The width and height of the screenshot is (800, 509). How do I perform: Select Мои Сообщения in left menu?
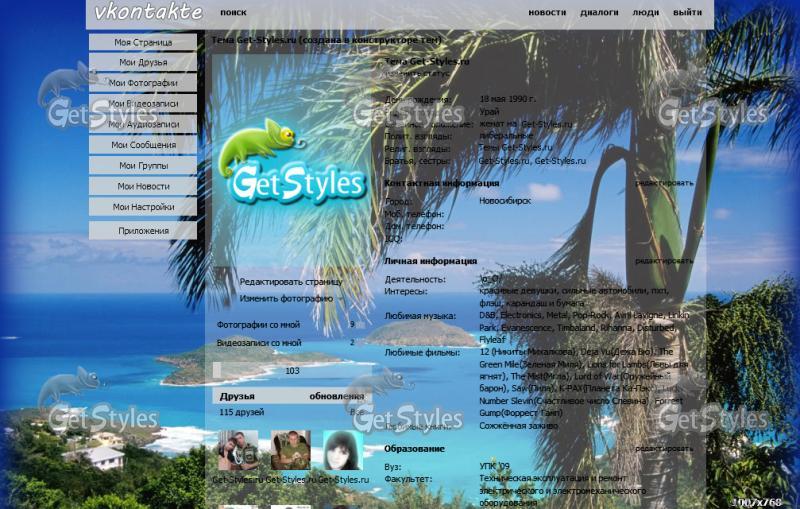coord(143,145)
